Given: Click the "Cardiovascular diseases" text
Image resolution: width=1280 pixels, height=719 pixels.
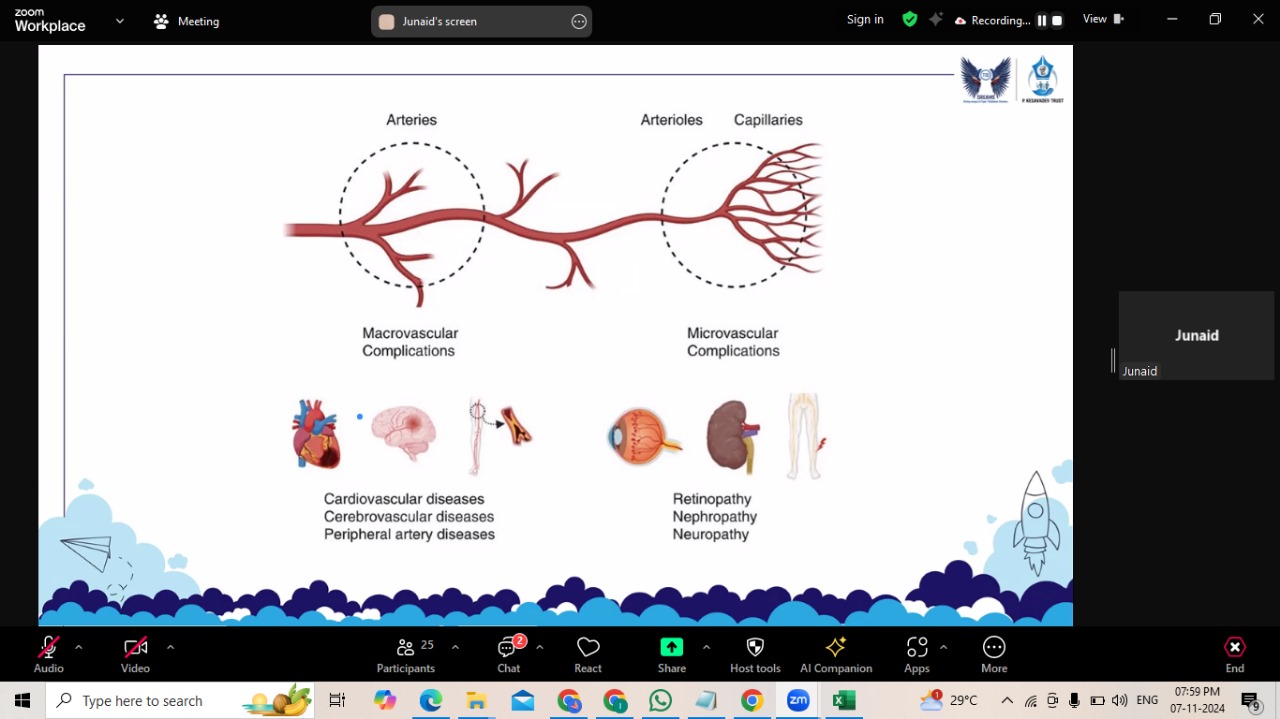Looking at the screenshot, I should point(404,499).
